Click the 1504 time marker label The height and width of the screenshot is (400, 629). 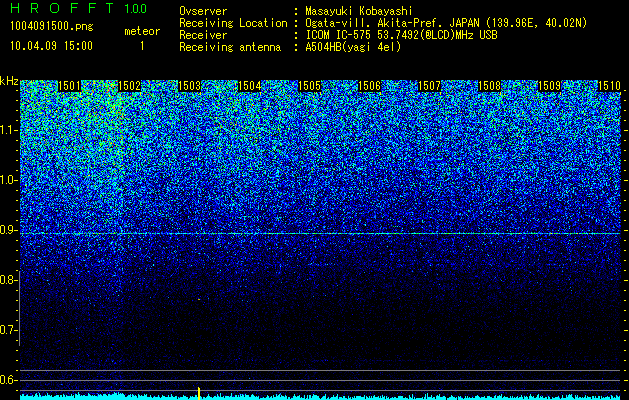coord(250,86)
